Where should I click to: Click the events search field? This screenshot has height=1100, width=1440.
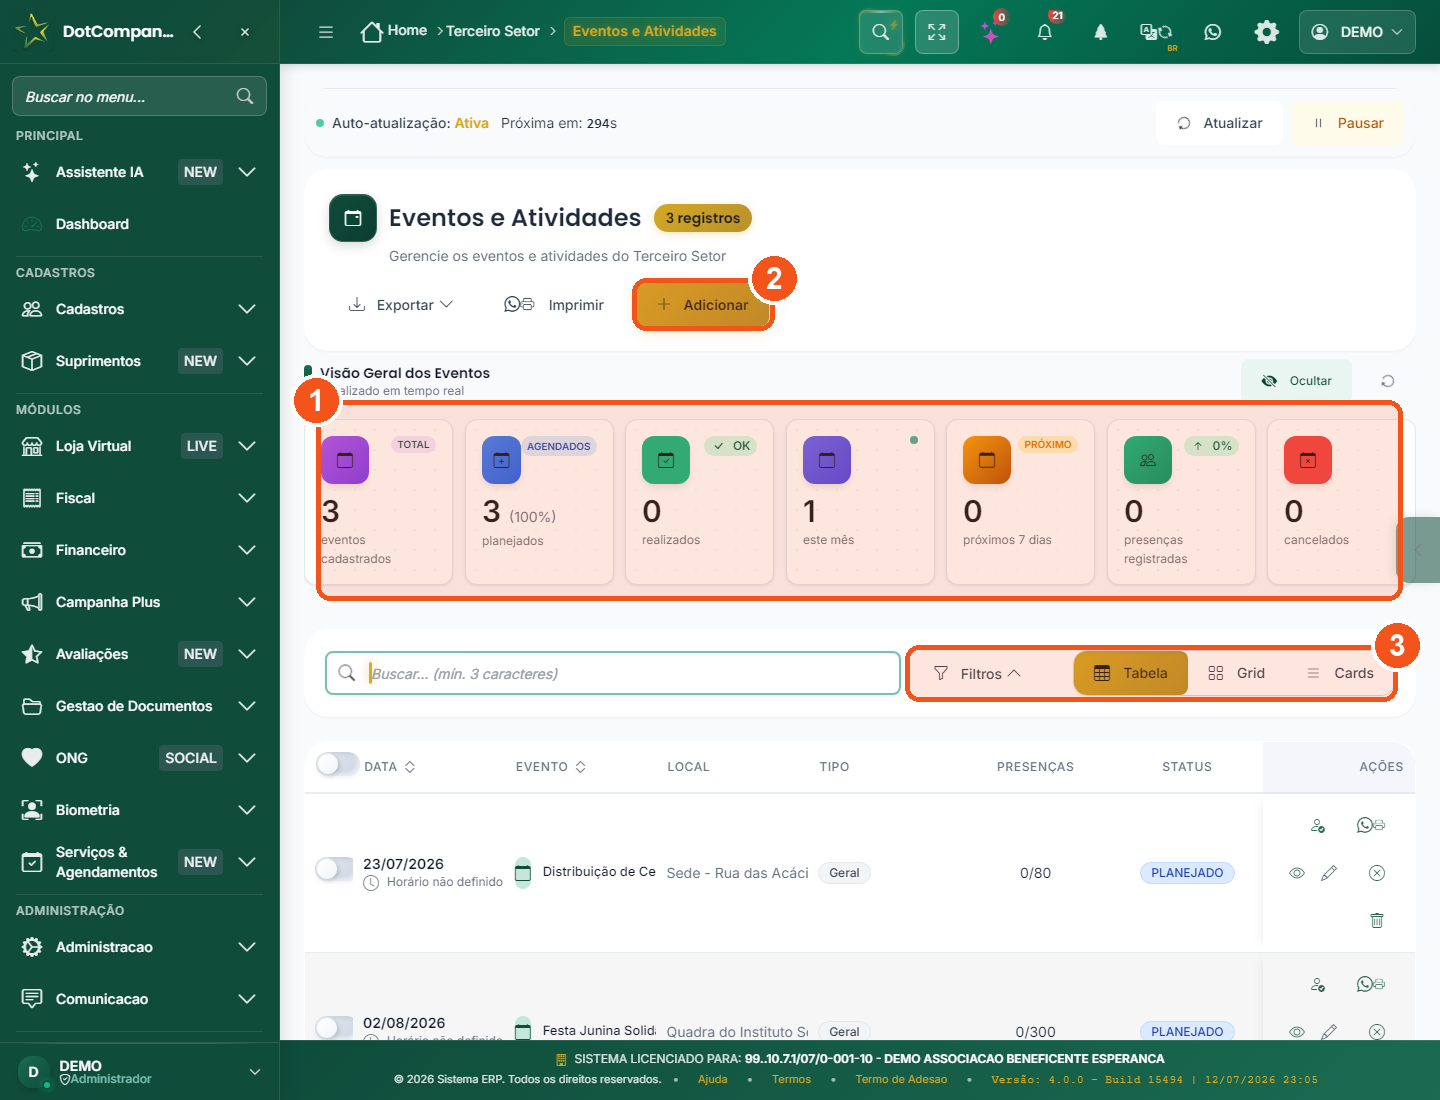pyautogui.click(x=613, y=673)
